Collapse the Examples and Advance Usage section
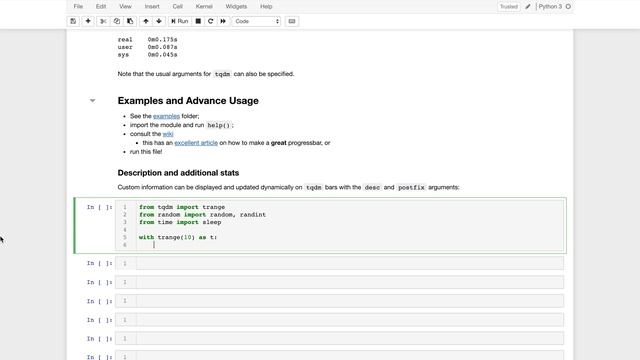 (x=93, y=100)
